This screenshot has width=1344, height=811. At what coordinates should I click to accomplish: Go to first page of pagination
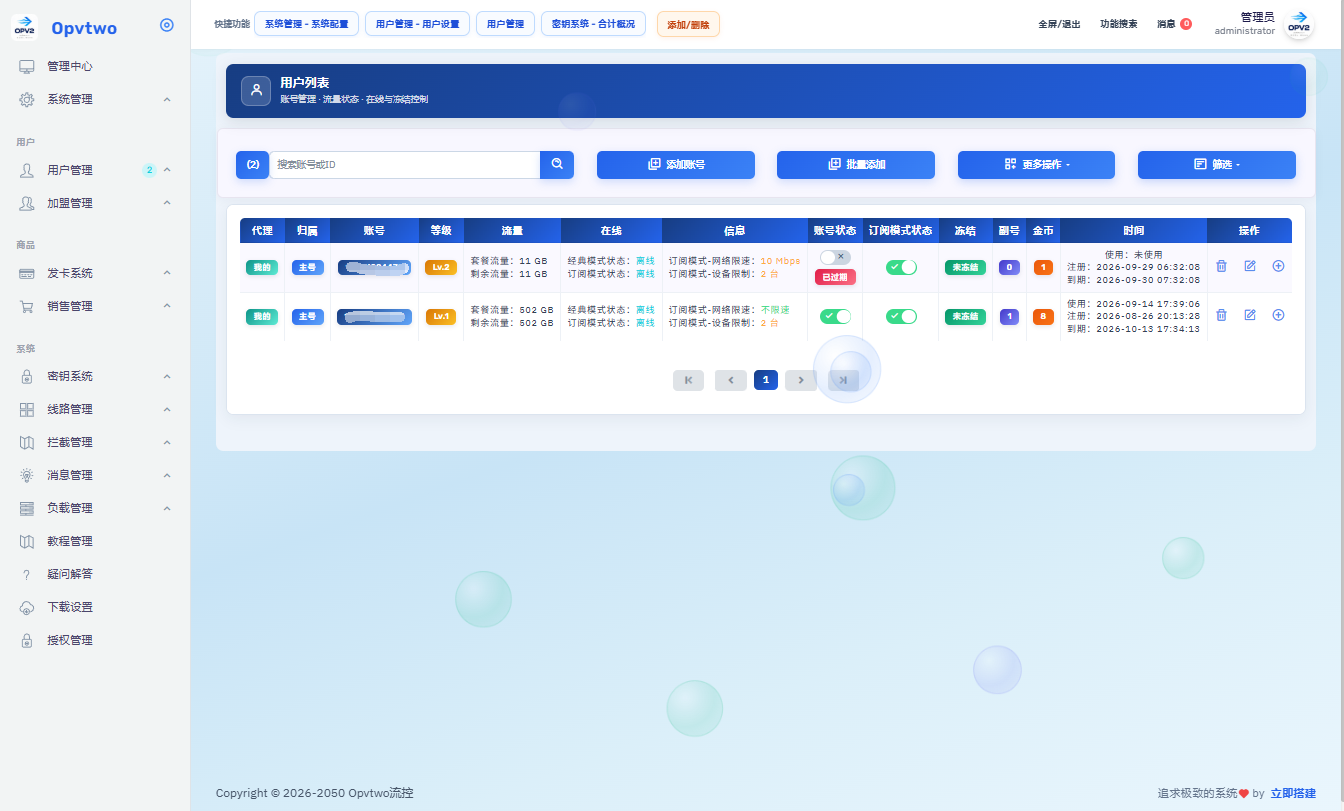coord(688,380)
